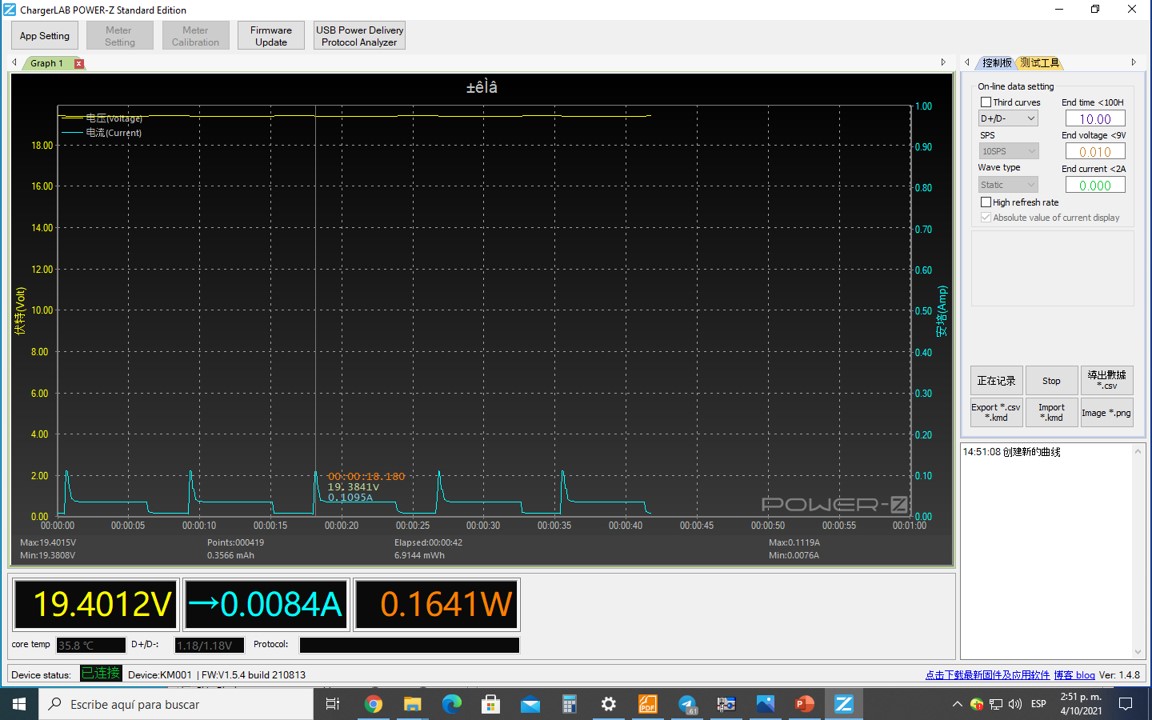This screenshot has width=1152, height=720.
Task: Click the log panel scroll up arrow
Action: click(1138, 451)
